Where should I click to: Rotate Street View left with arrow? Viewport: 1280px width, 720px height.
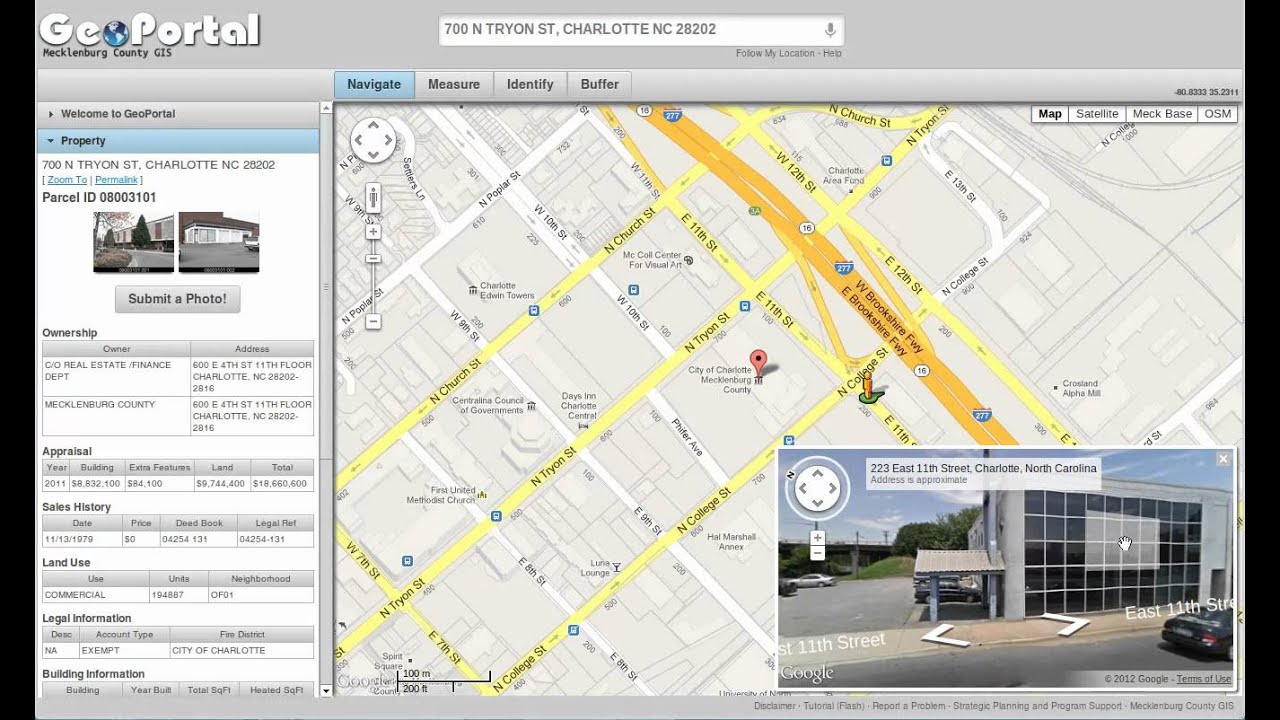pyautogui.click(x=804, y=489)
